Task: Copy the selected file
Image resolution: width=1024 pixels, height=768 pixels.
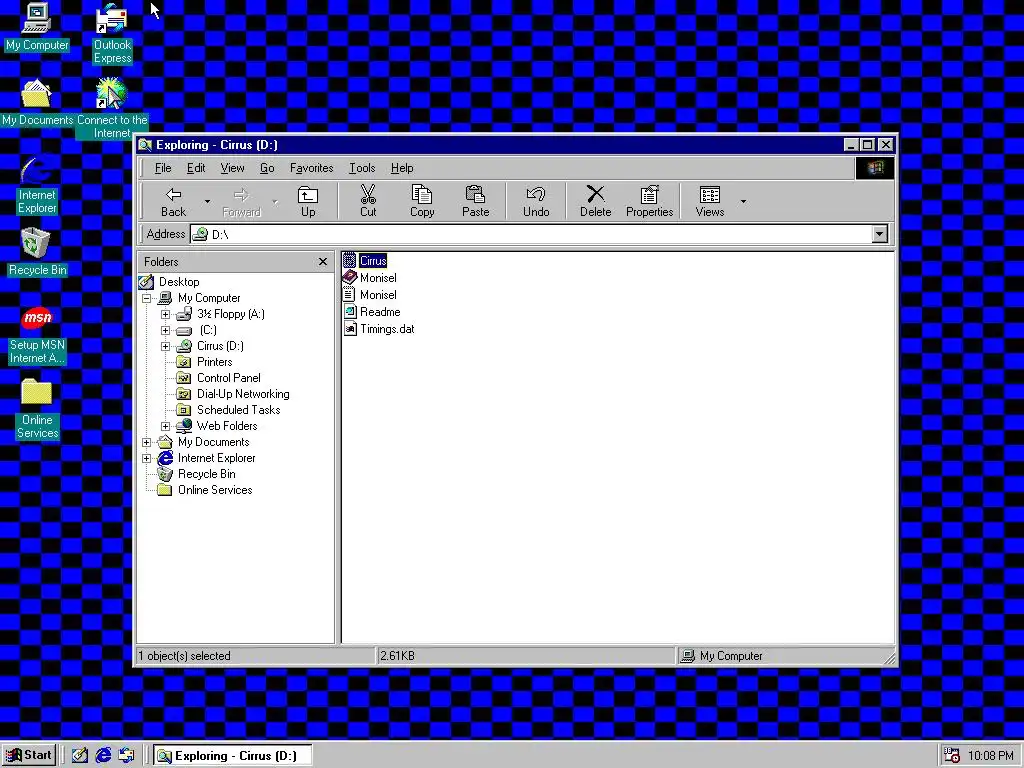Action: [x=422, y=201]
